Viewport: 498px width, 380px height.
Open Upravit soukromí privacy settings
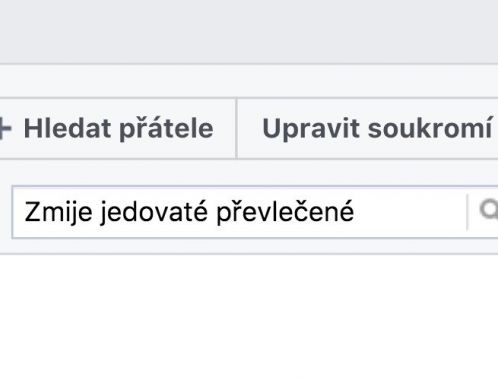click(368, 128)
